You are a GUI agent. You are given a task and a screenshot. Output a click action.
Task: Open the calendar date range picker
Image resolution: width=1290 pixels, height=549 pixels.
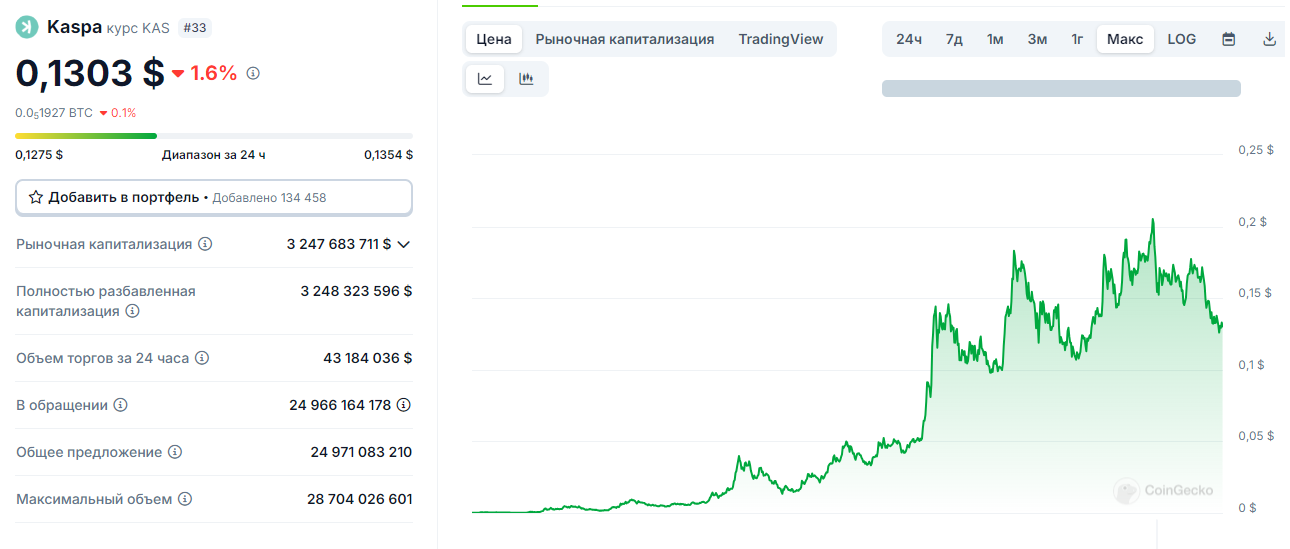1229,39
